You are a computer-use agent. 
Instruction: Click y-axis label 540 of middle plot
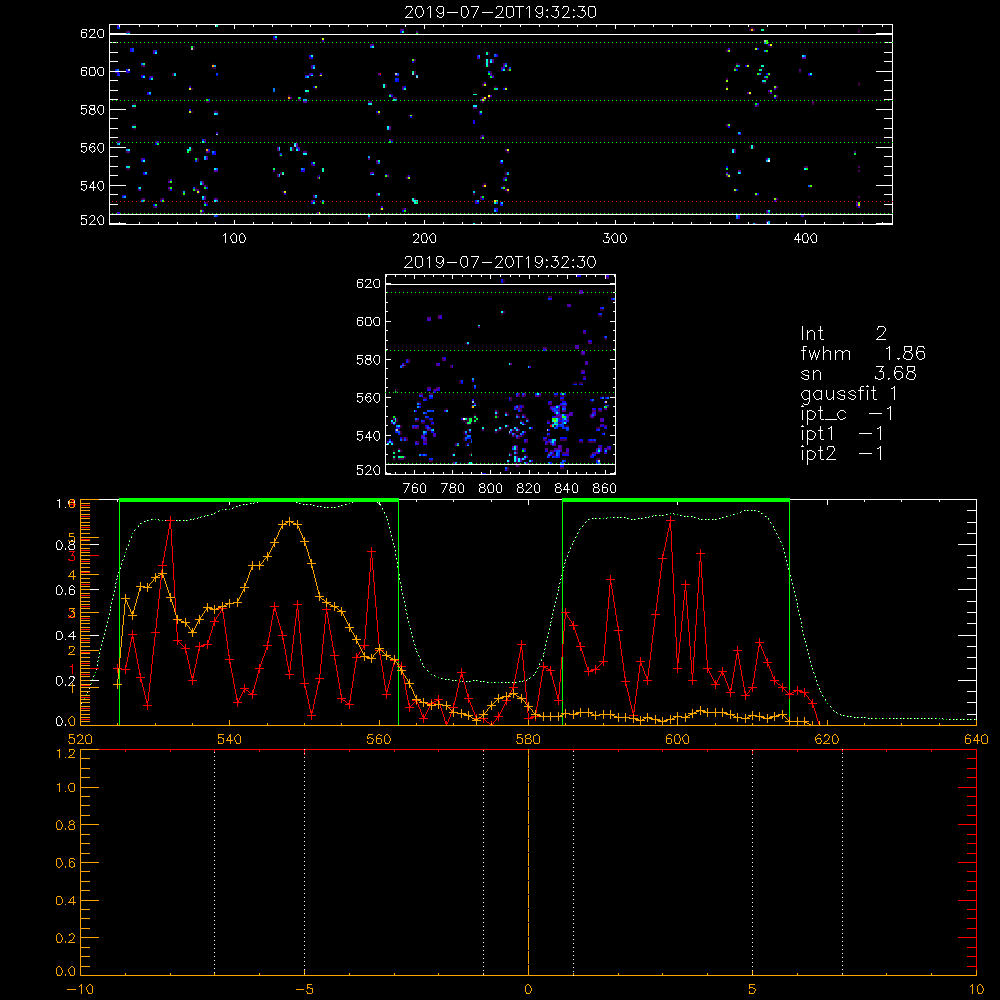click(x=369, y=436)
